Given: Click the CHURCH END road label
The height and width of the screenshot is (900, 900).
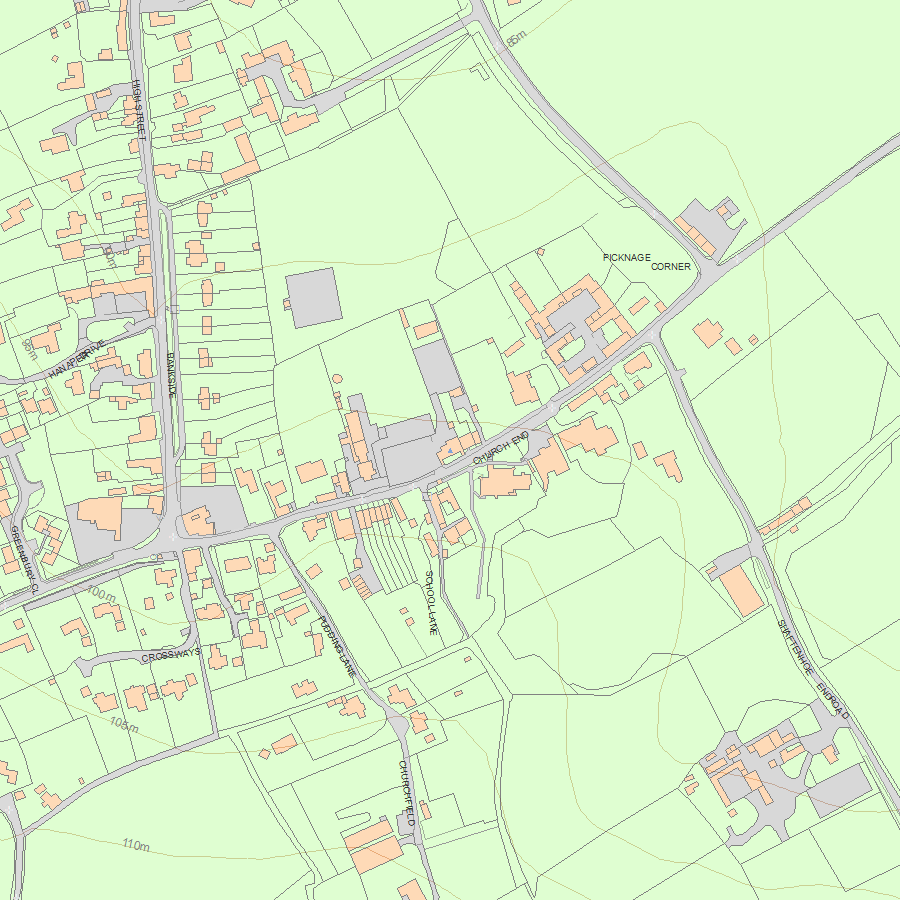Looking at the screenshot, I should [x=501, y=448].
